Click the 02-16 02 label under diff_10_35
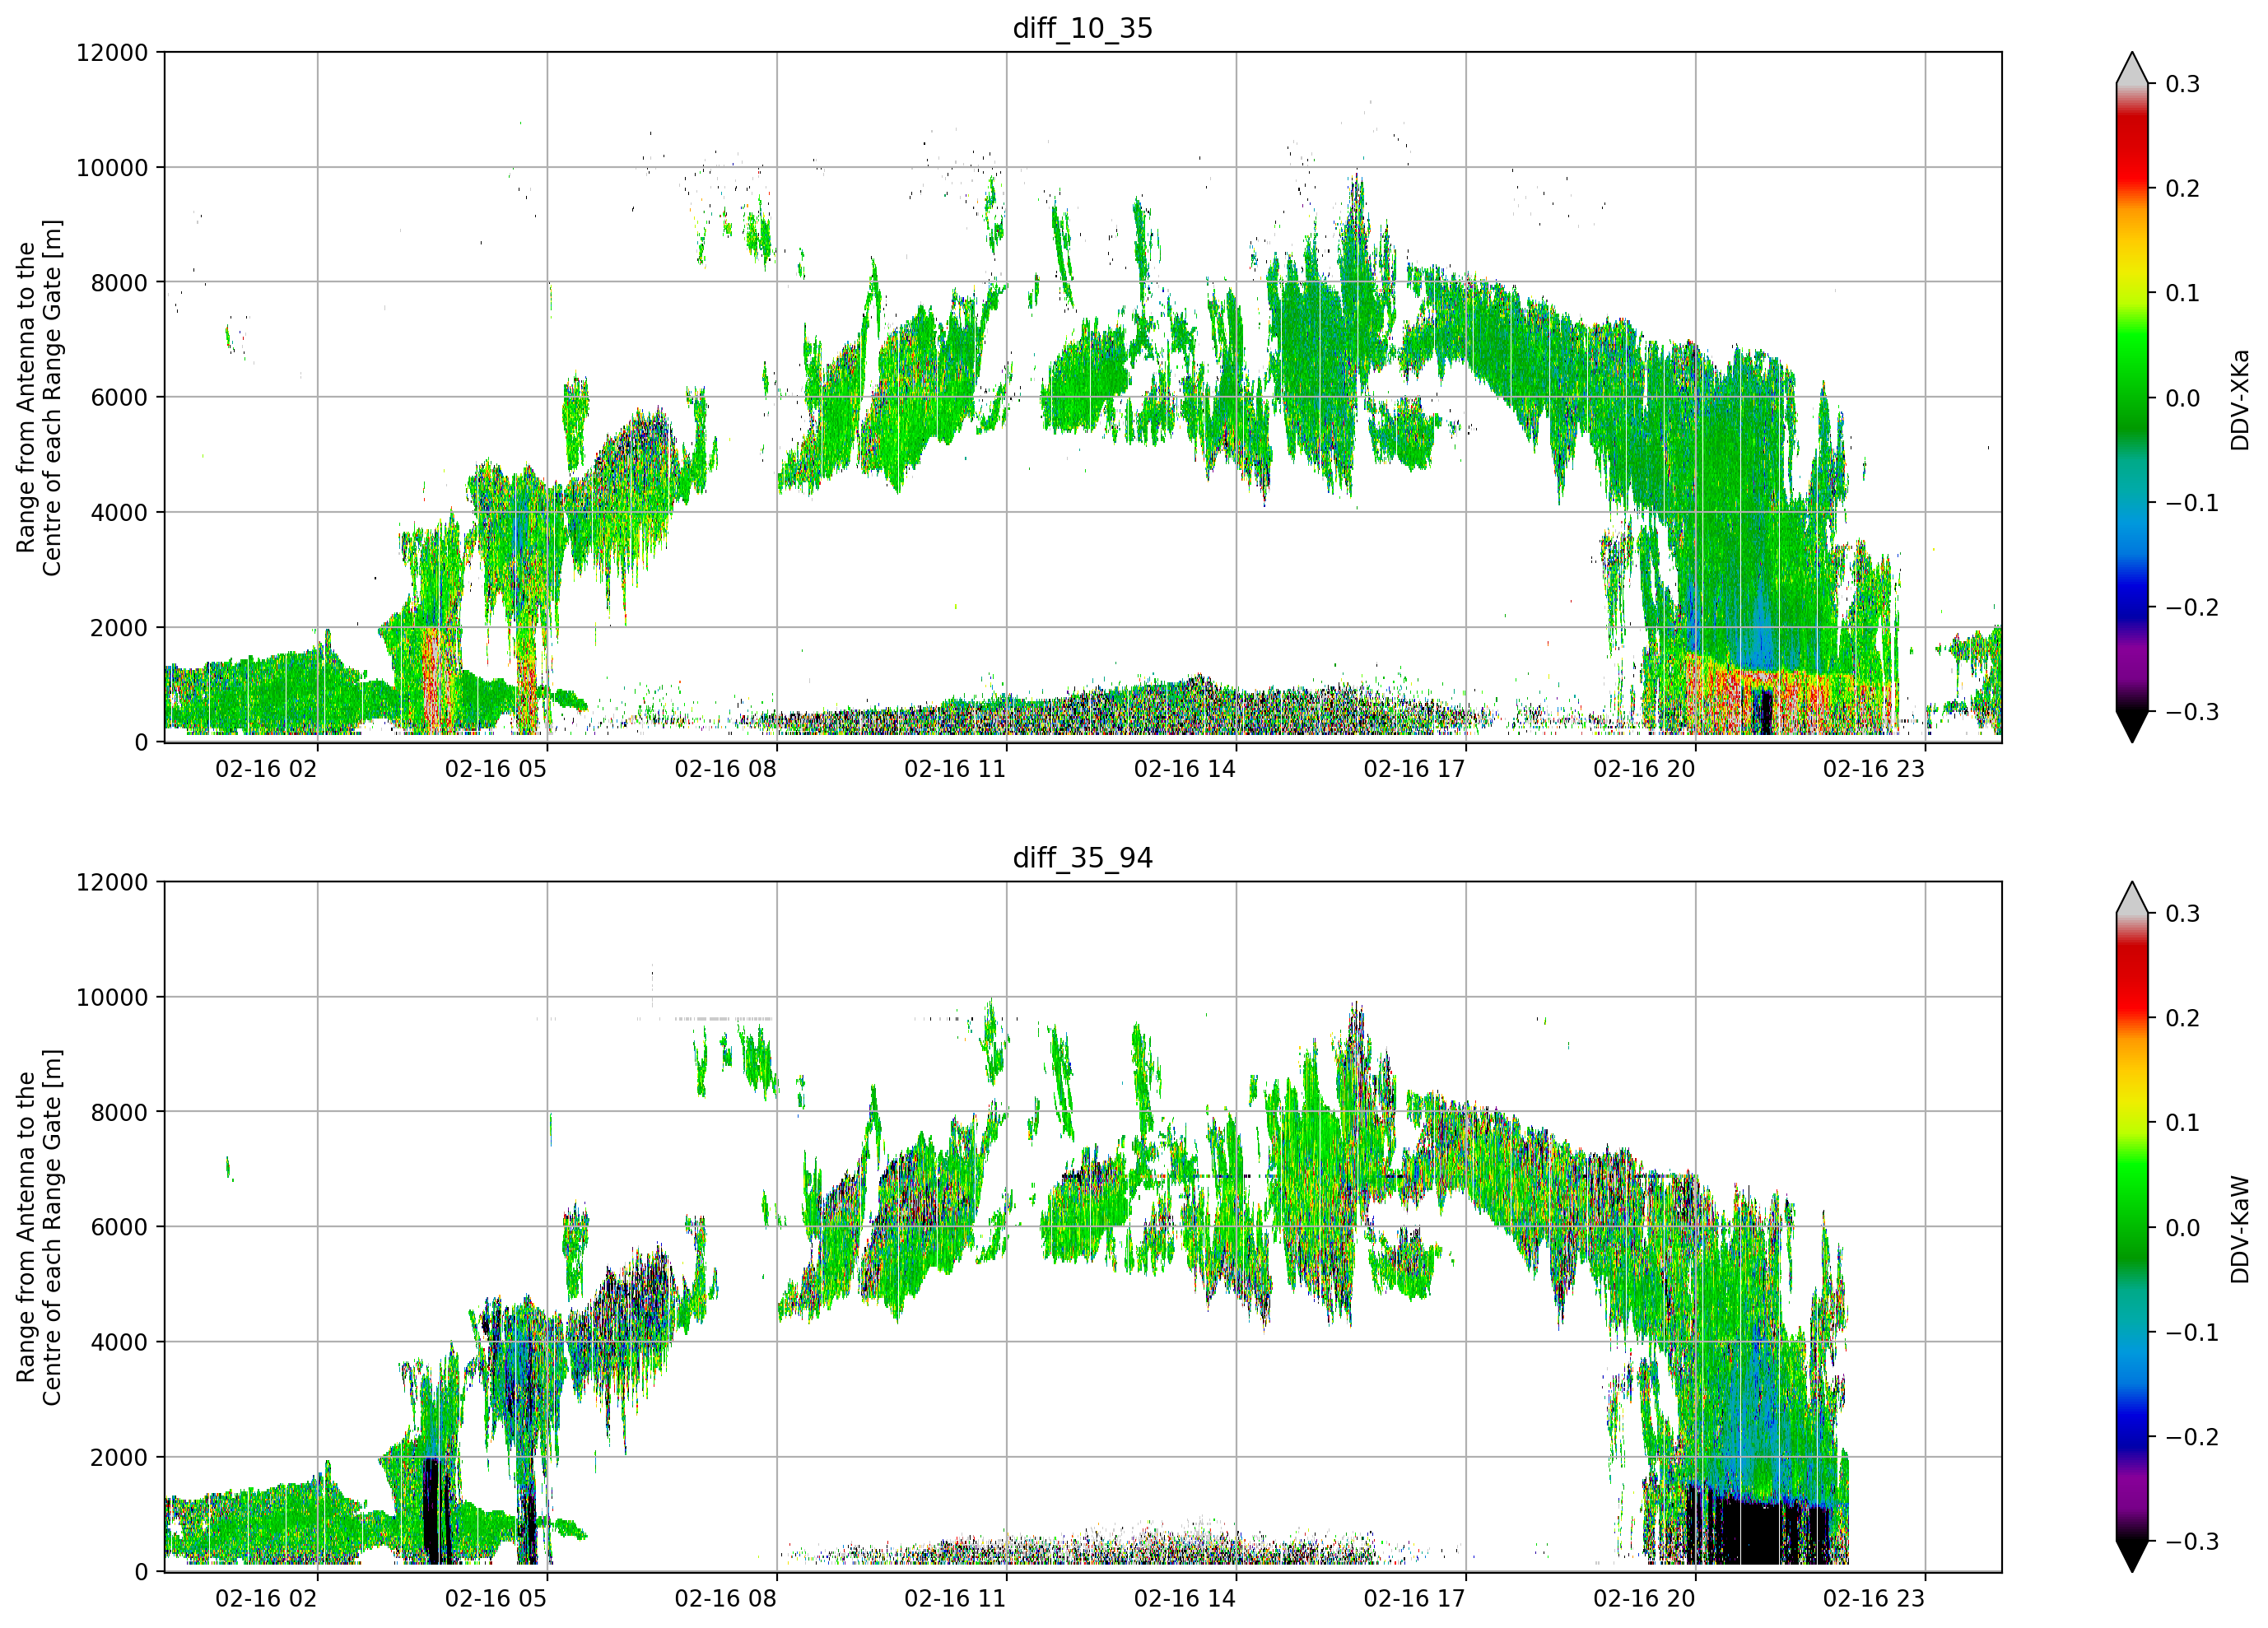The height and width of the screenshot is (1628, 2268). (x=266, y=769)
